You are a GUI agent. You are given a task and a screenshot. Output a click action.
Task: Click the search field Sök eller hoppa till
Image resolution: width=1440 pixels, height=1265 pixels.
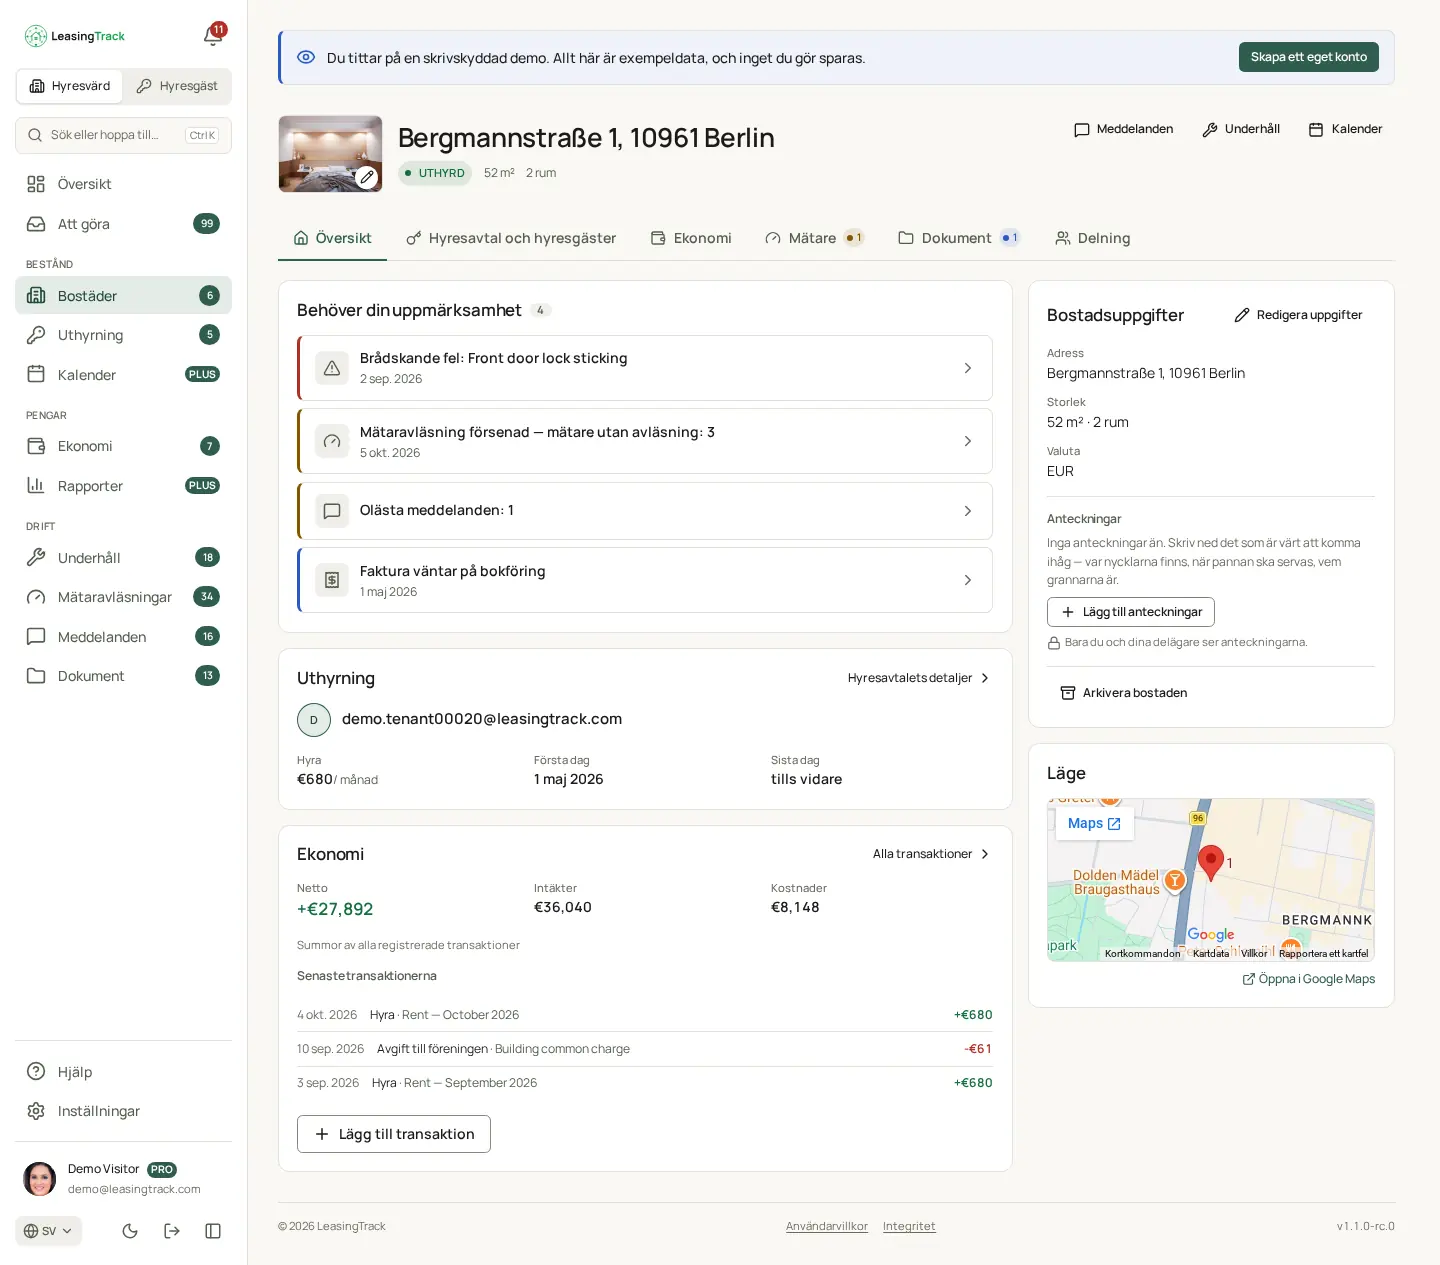[123, 135]
